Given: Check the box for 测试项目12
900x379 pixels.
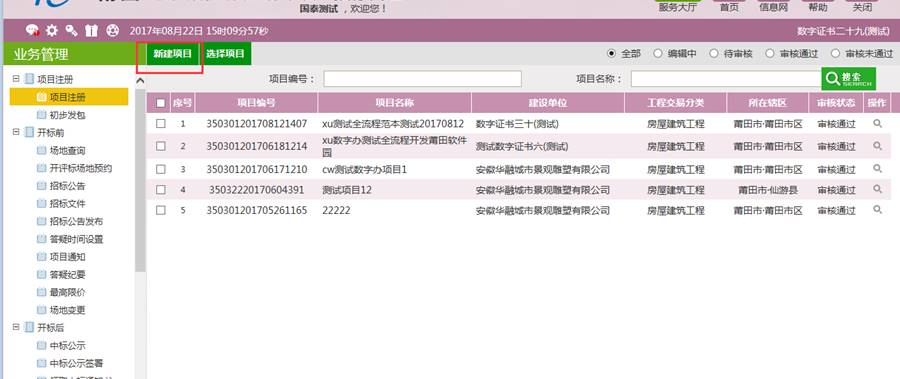Looking at the screenshot, I should point(161,190).
